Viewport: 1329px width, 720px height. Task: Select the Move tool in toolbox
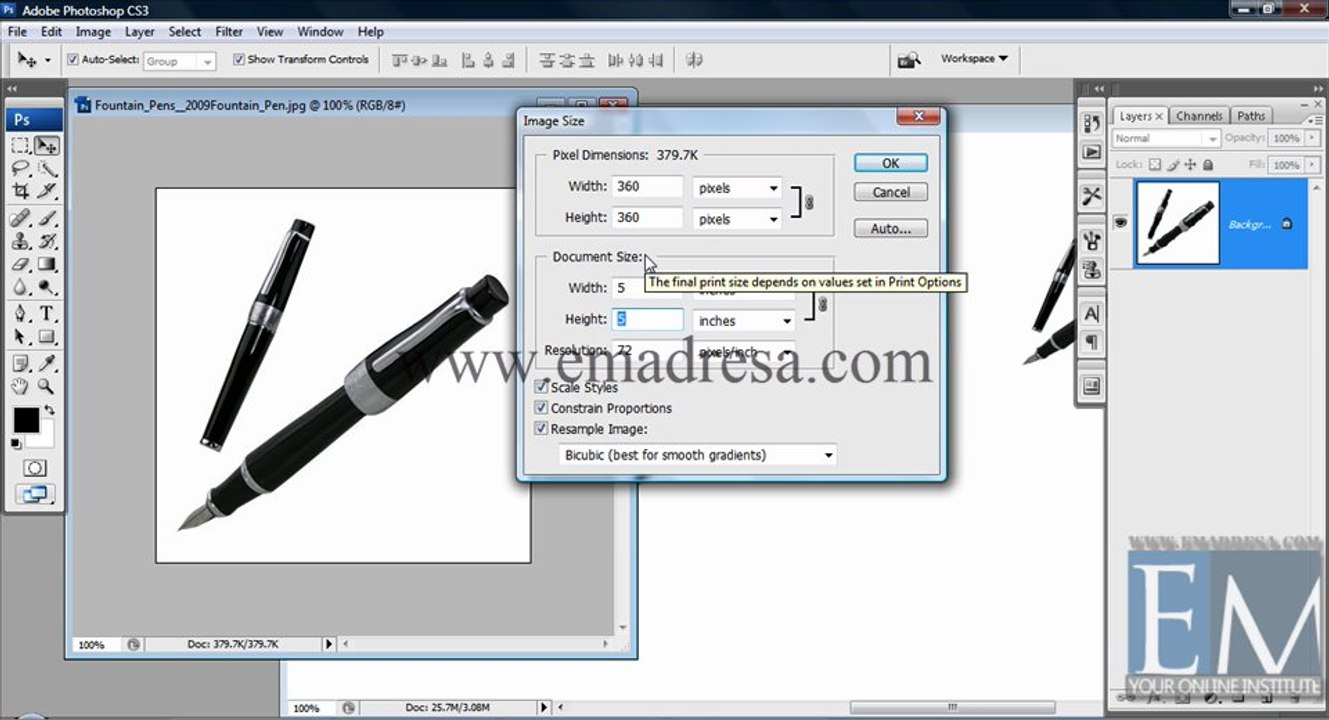tap(47, 146)
